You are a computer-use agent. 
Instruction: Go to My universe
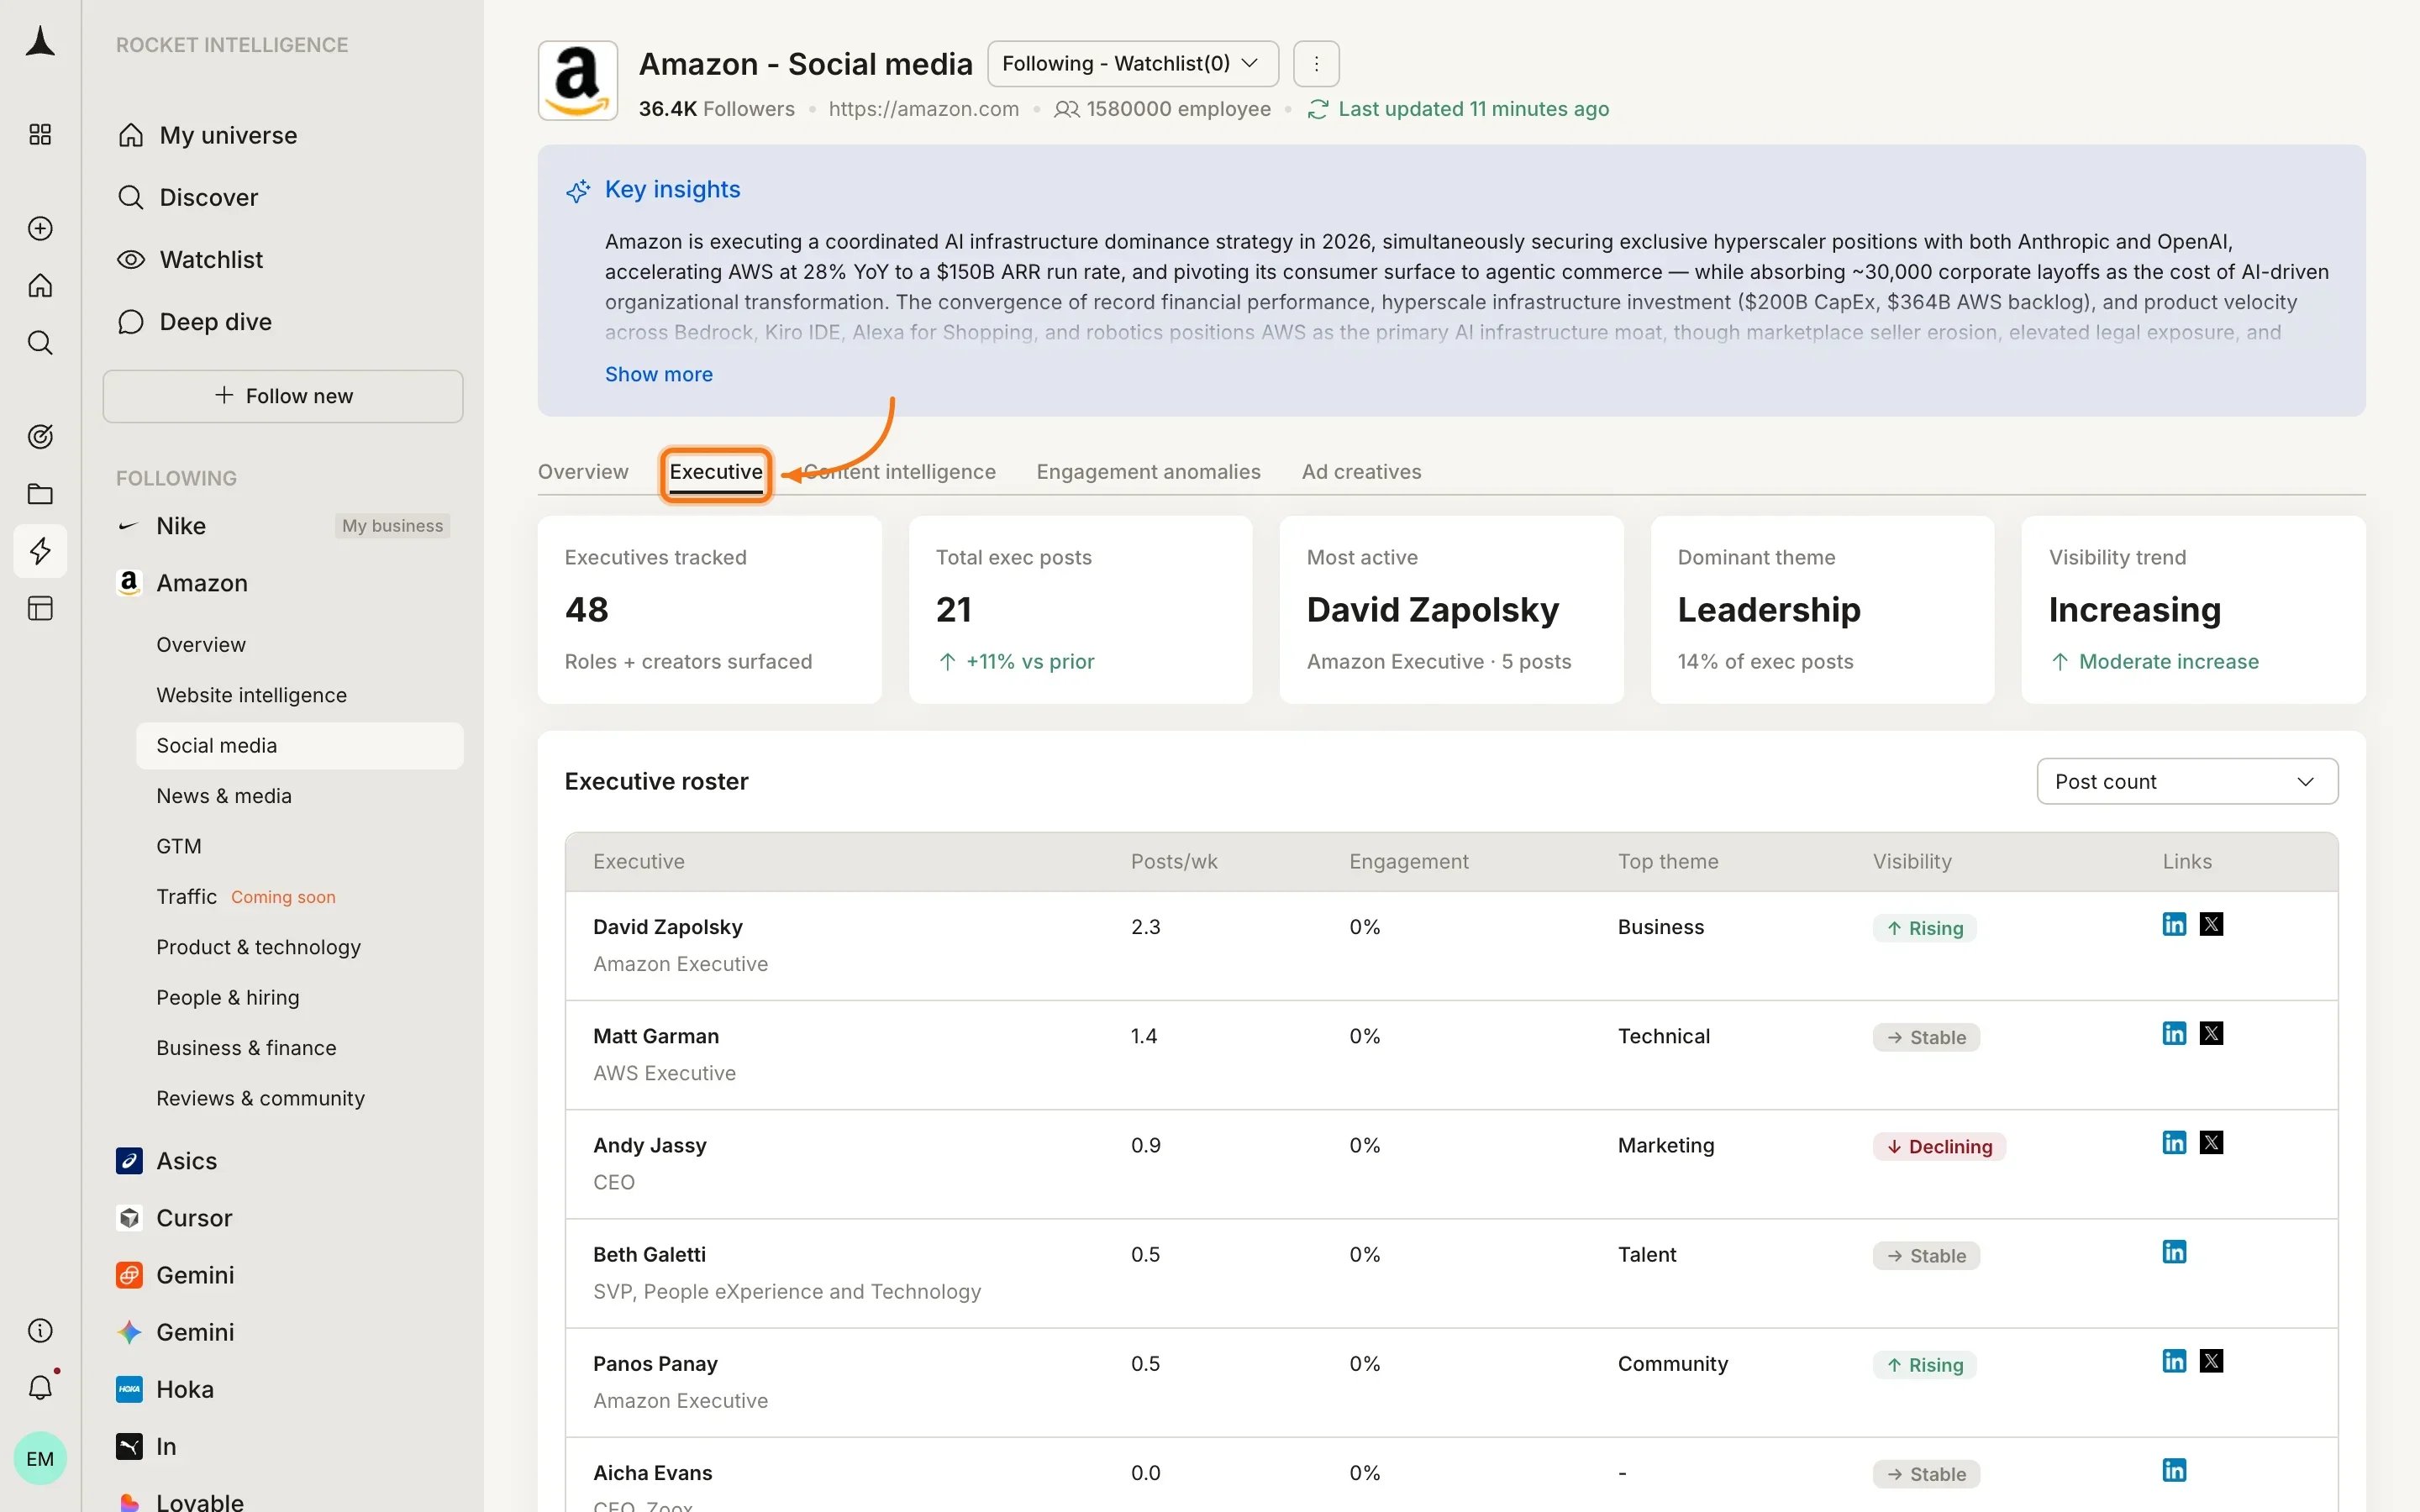228,135
